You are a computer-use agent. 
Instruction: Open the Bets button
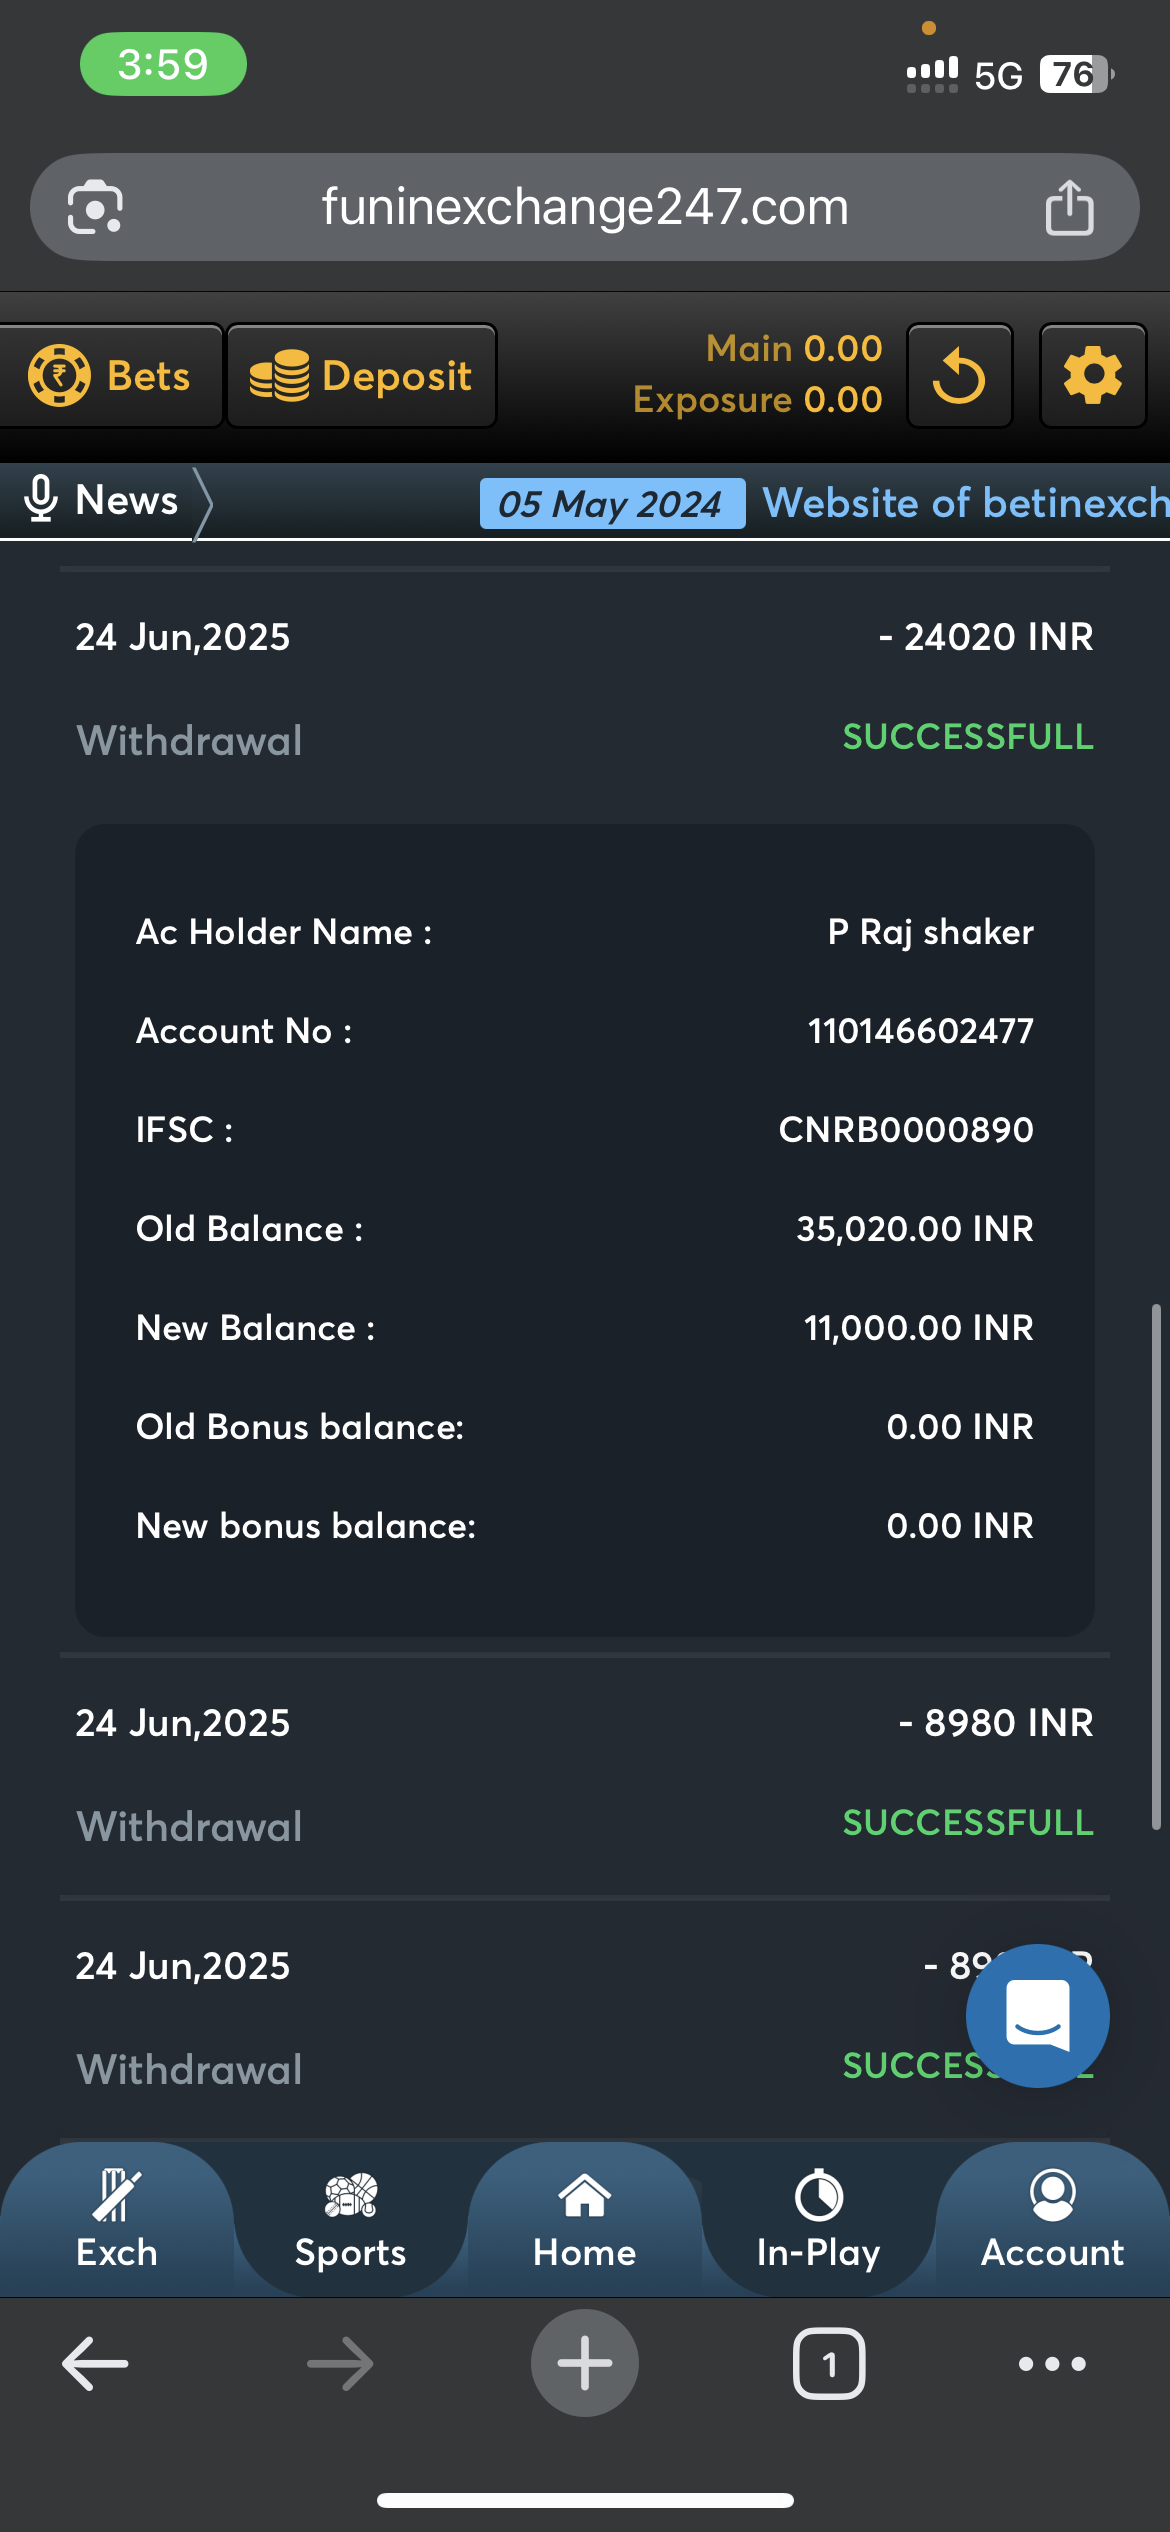(110, 376)
